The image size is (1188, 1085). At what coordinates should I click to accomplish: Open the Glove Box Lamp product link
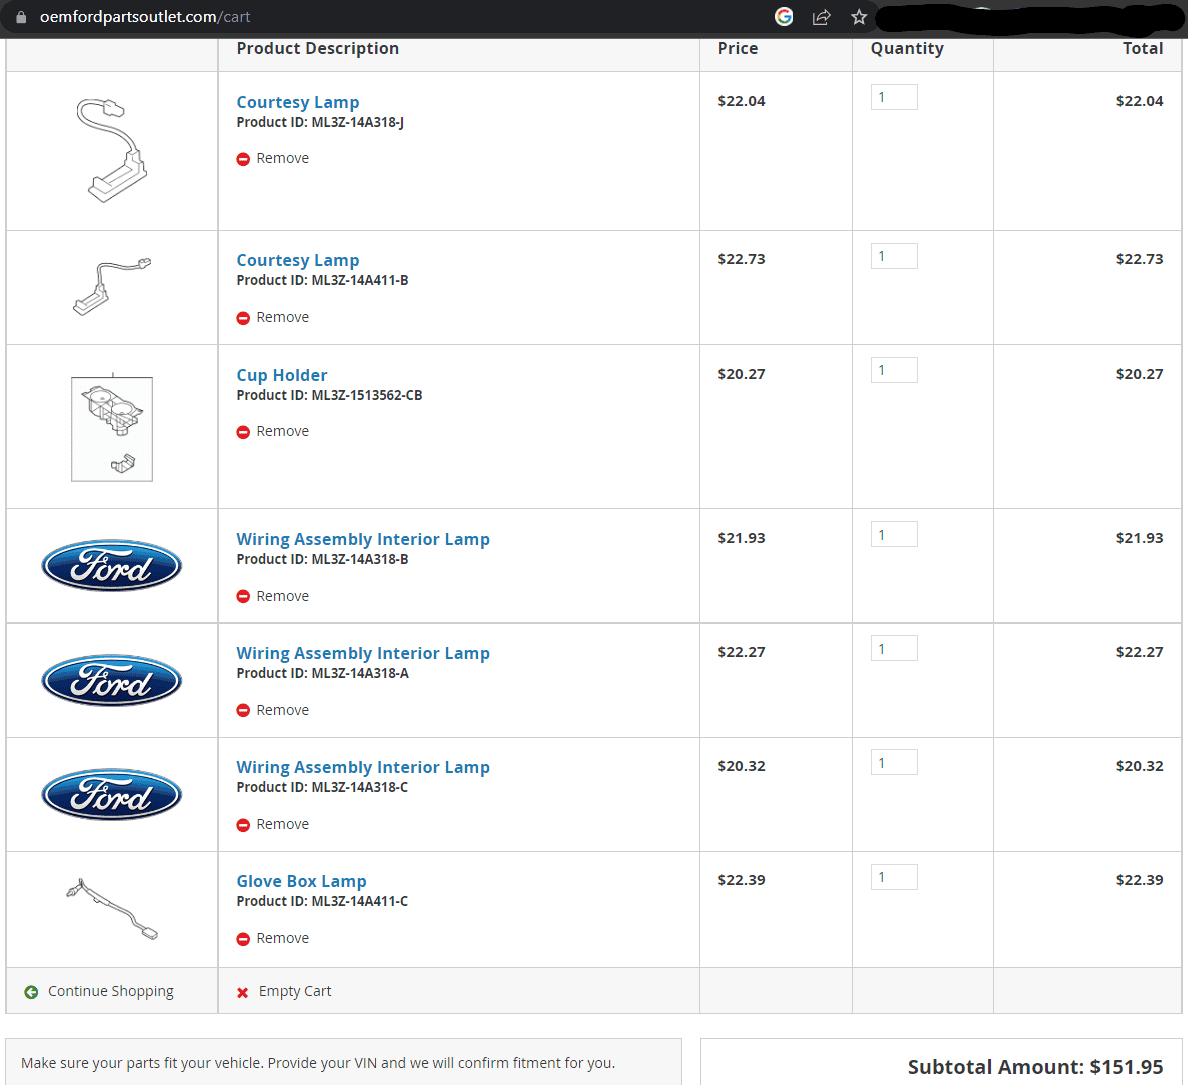(301, 881)
